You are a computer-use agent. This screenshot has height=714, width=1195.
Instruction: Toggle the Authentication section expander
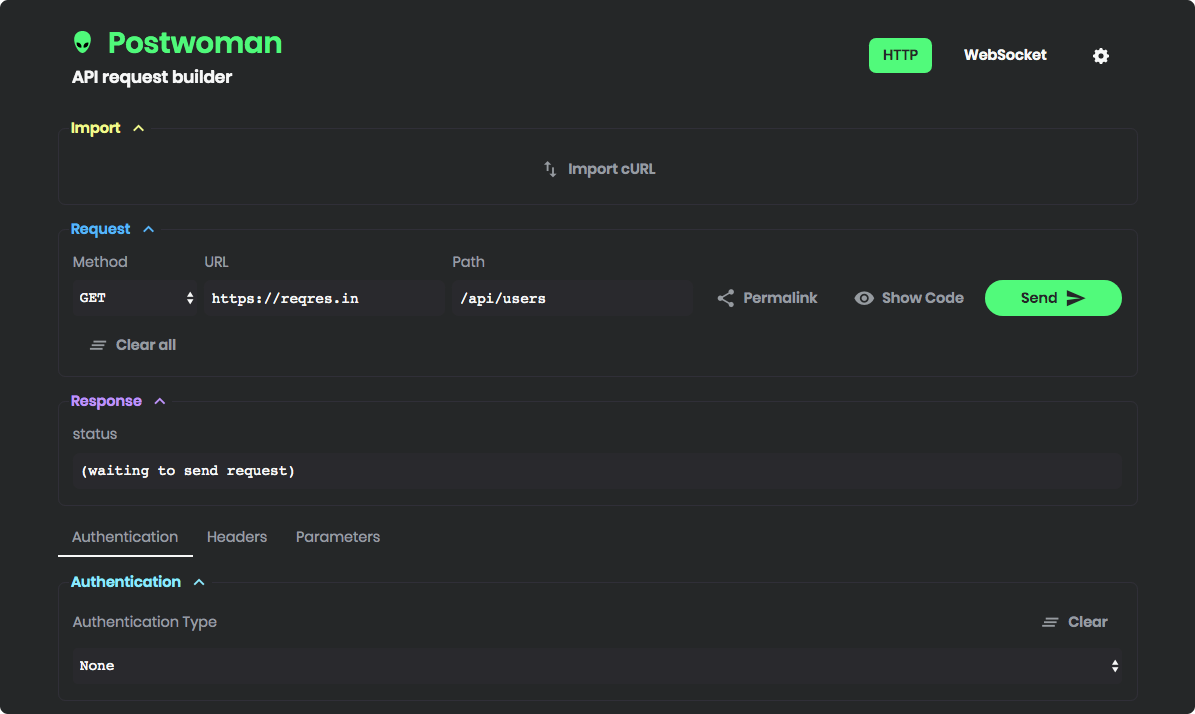click(199, 582)
